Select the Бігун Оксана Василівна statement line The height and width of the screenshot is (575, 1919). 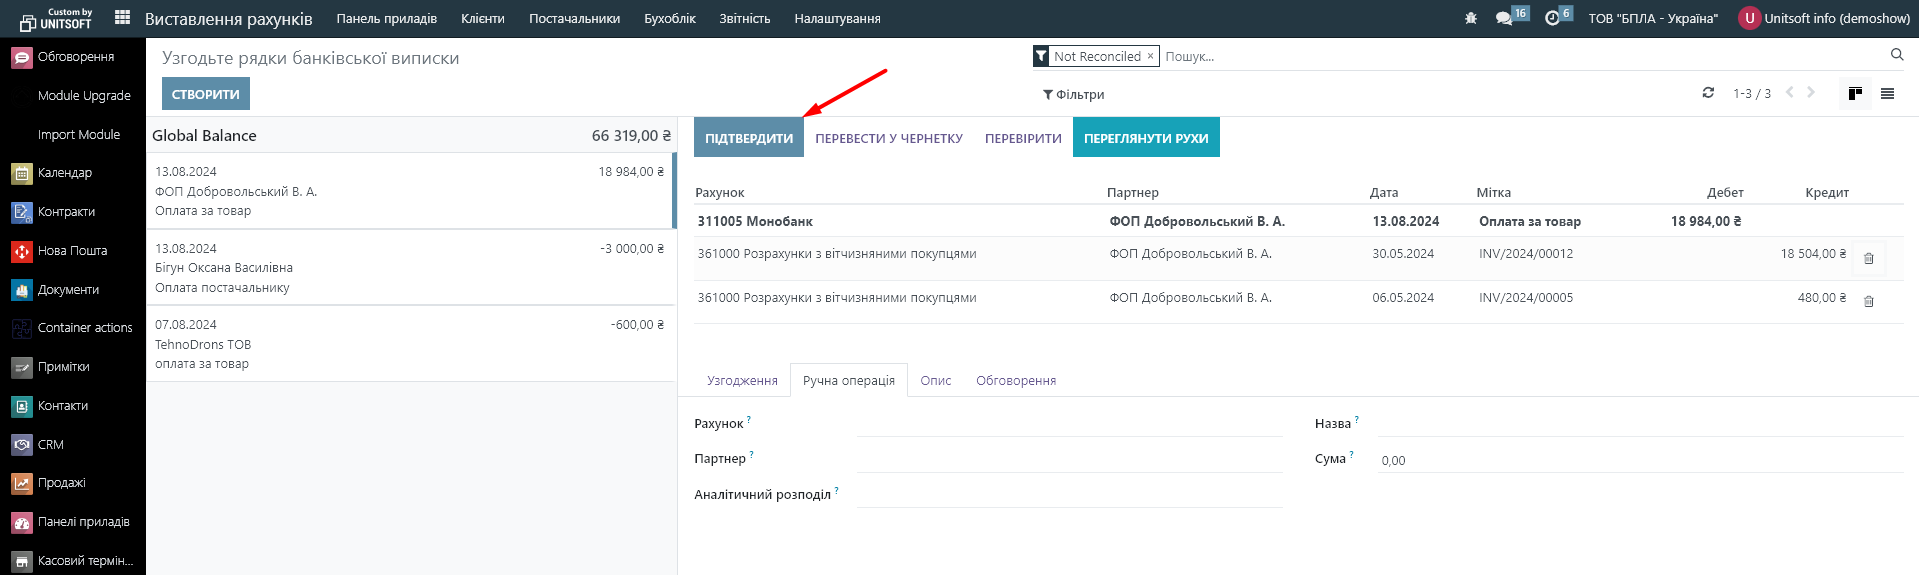click(410, 268)
